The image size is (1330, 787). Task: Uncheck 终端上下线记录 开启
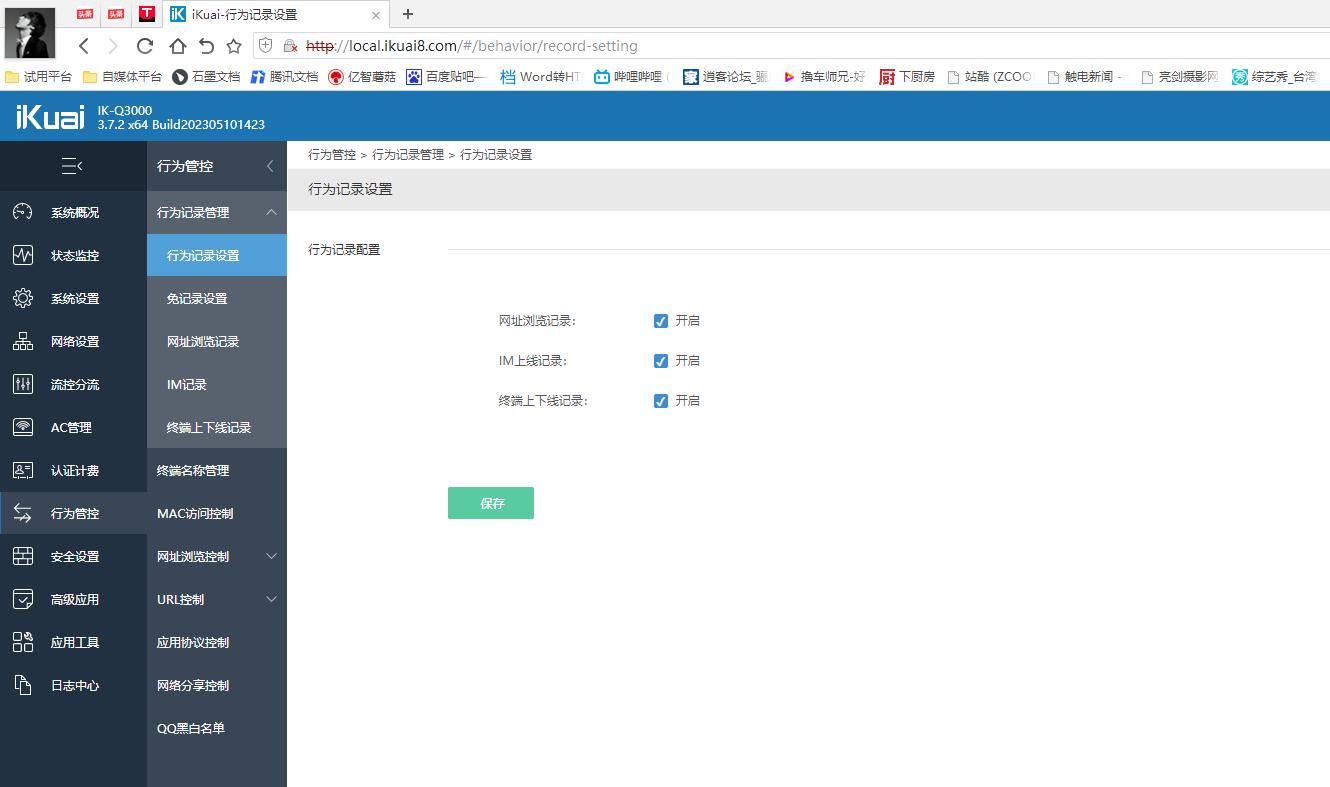click(x=661, y=400)
